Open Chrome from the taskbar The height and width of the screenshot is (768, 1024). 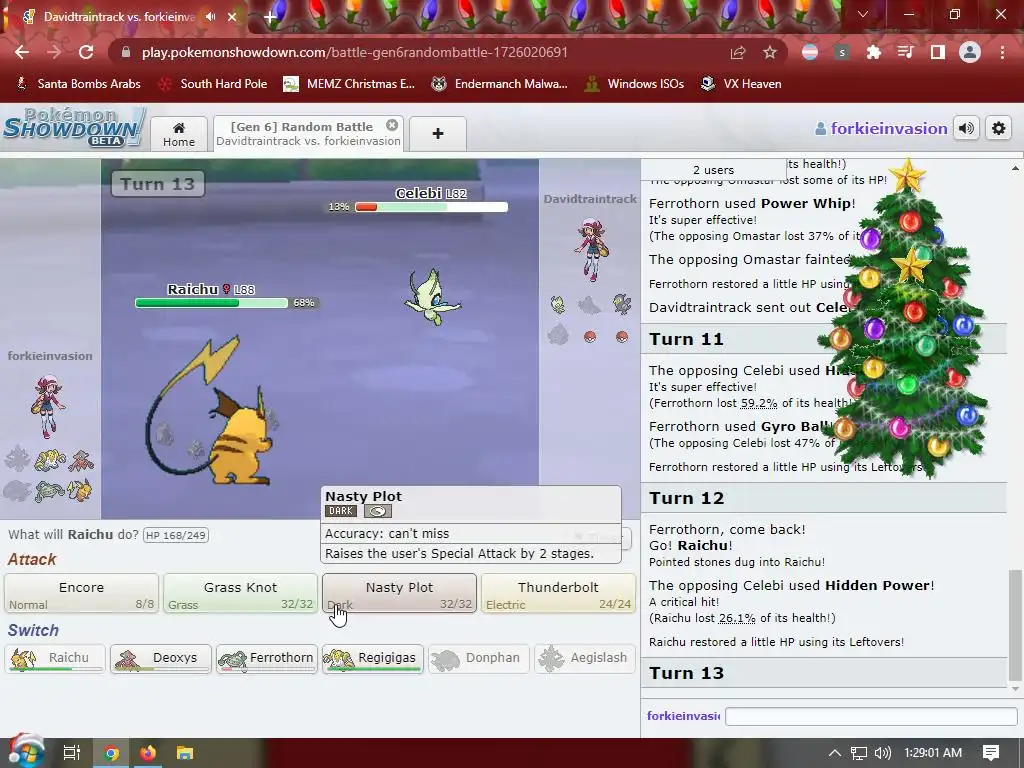tap(111, 753)
